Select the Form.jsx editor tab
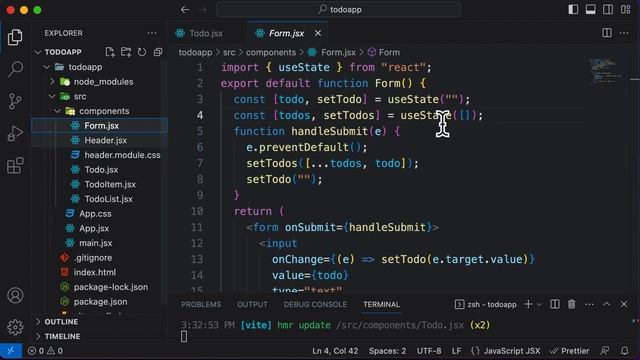 [286, 33]
